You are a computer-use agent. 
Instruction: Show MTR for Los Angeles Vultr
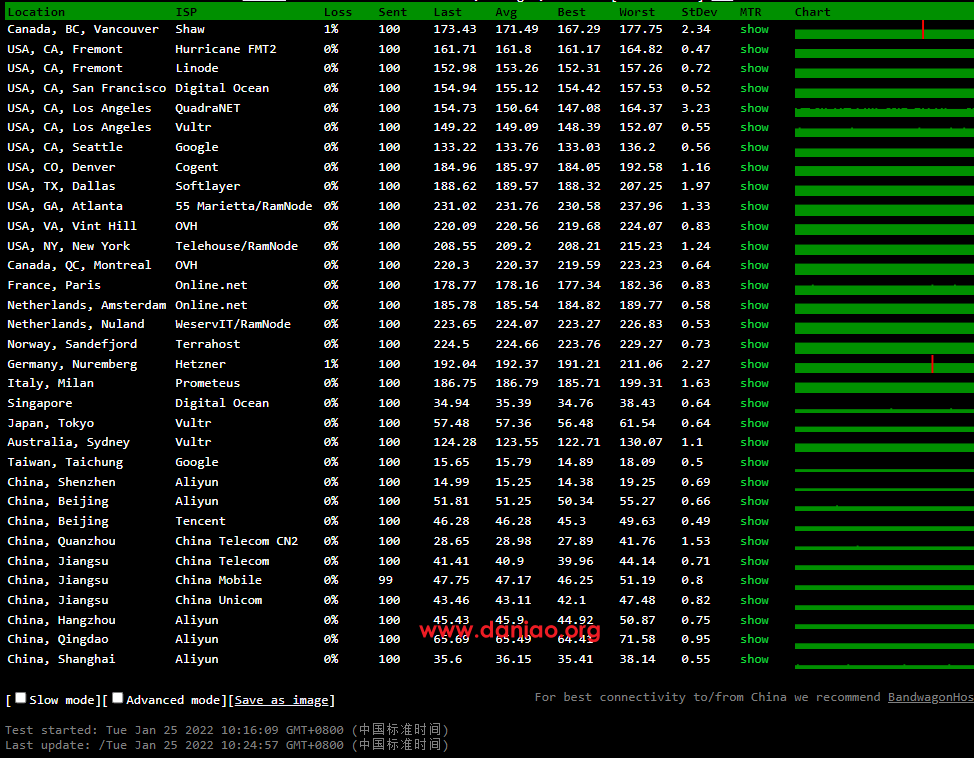[x=754, y=127]
